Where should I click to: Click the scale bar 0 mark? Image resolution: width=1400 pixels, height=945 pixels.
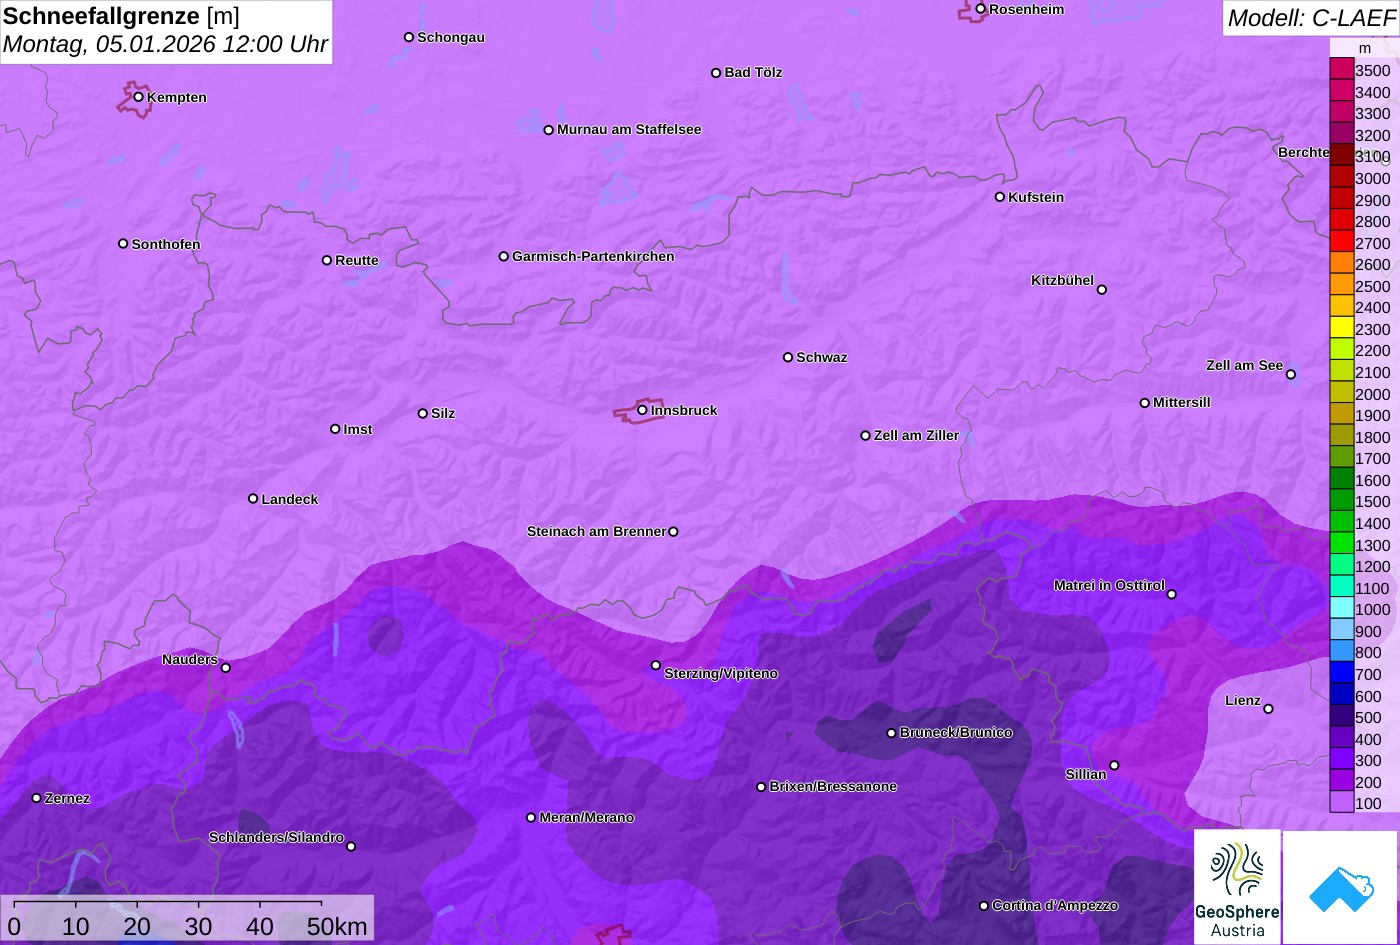pos(14,926)
